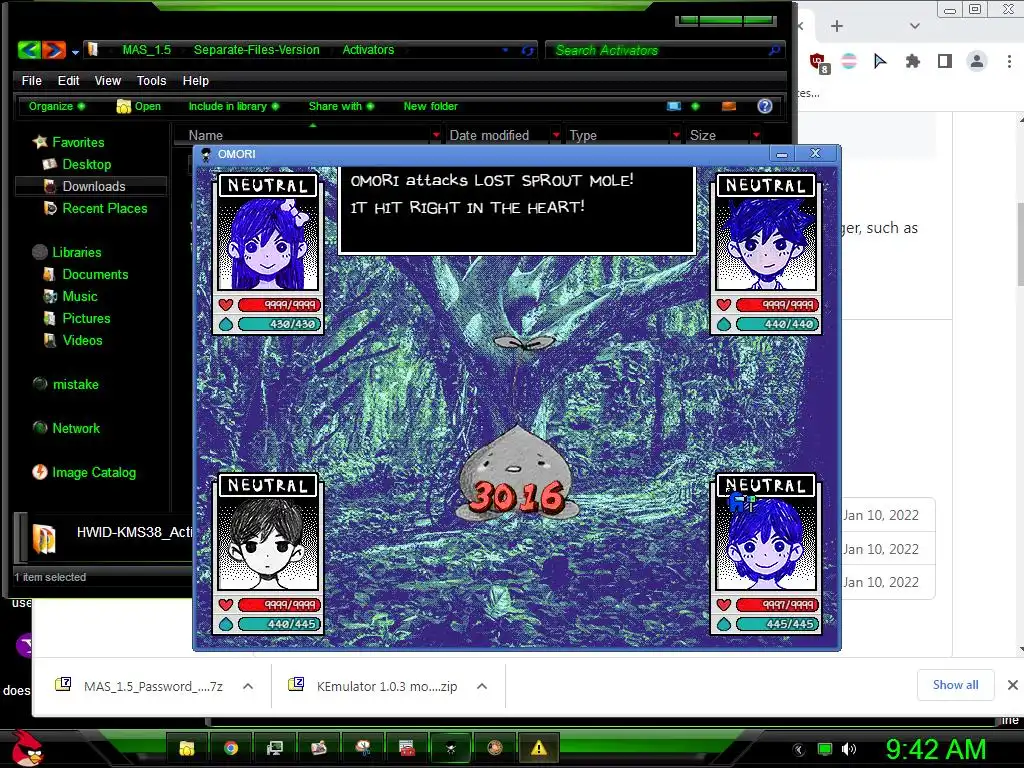The image size is (1024, 768).
Task: Open the recent locations dropdown beside the forward arrow
Action: [x=75, y=52]
